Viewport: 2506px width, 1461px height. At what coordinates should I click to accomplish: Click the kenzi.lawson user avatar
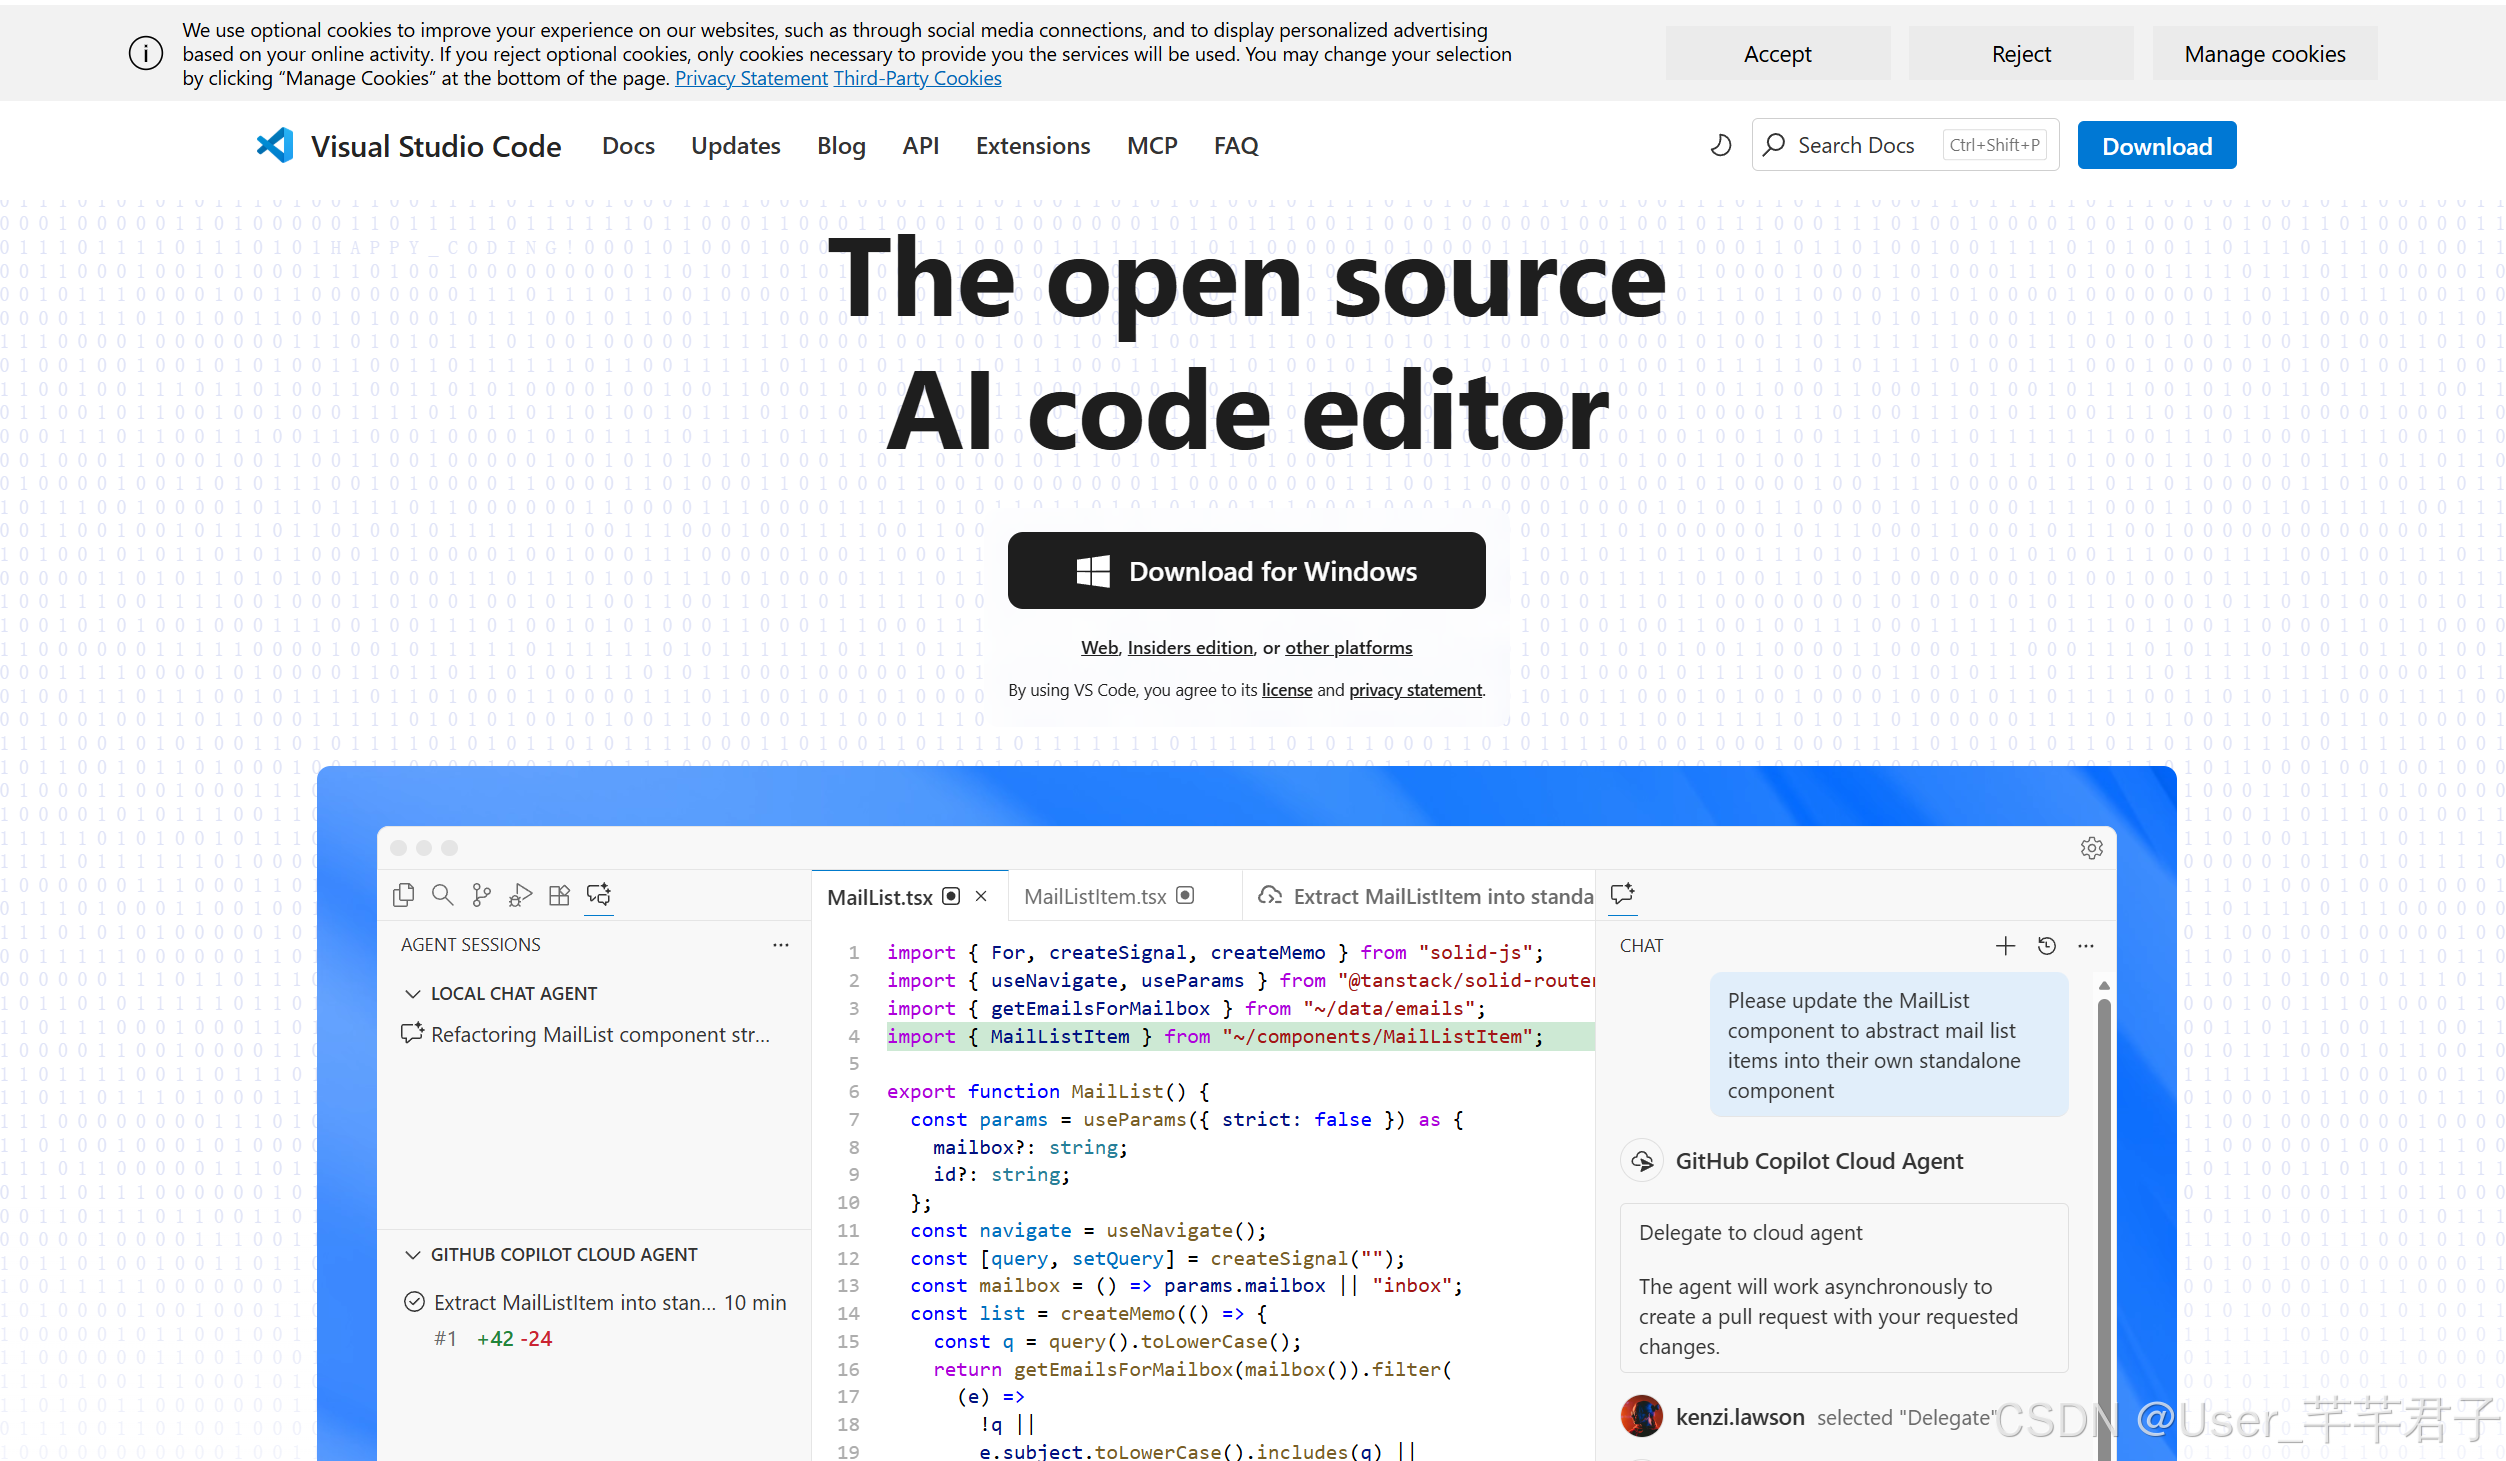point(1642,1416)
